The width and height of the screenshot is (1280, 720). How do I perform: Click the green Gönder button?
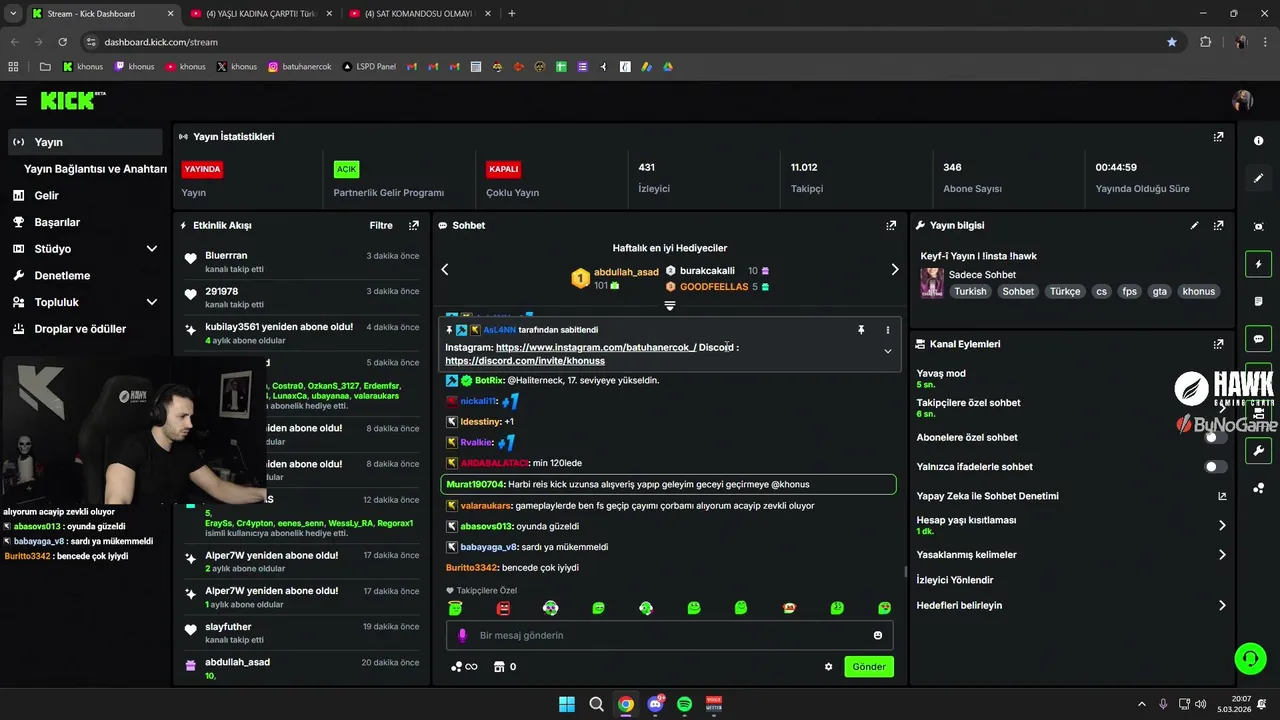click(x=869, y=667)
